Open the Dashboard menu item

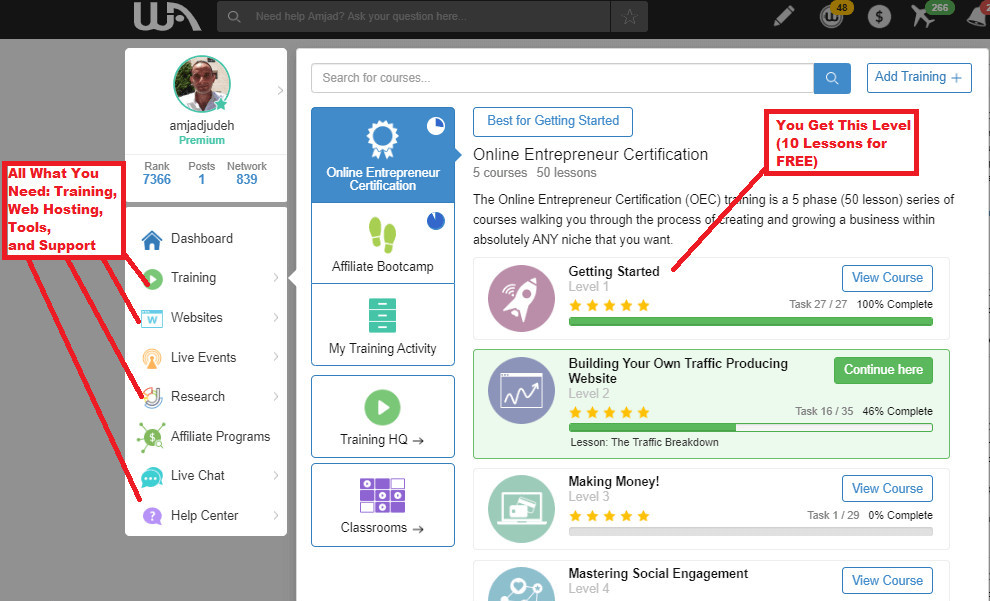[x=202, y=239]
